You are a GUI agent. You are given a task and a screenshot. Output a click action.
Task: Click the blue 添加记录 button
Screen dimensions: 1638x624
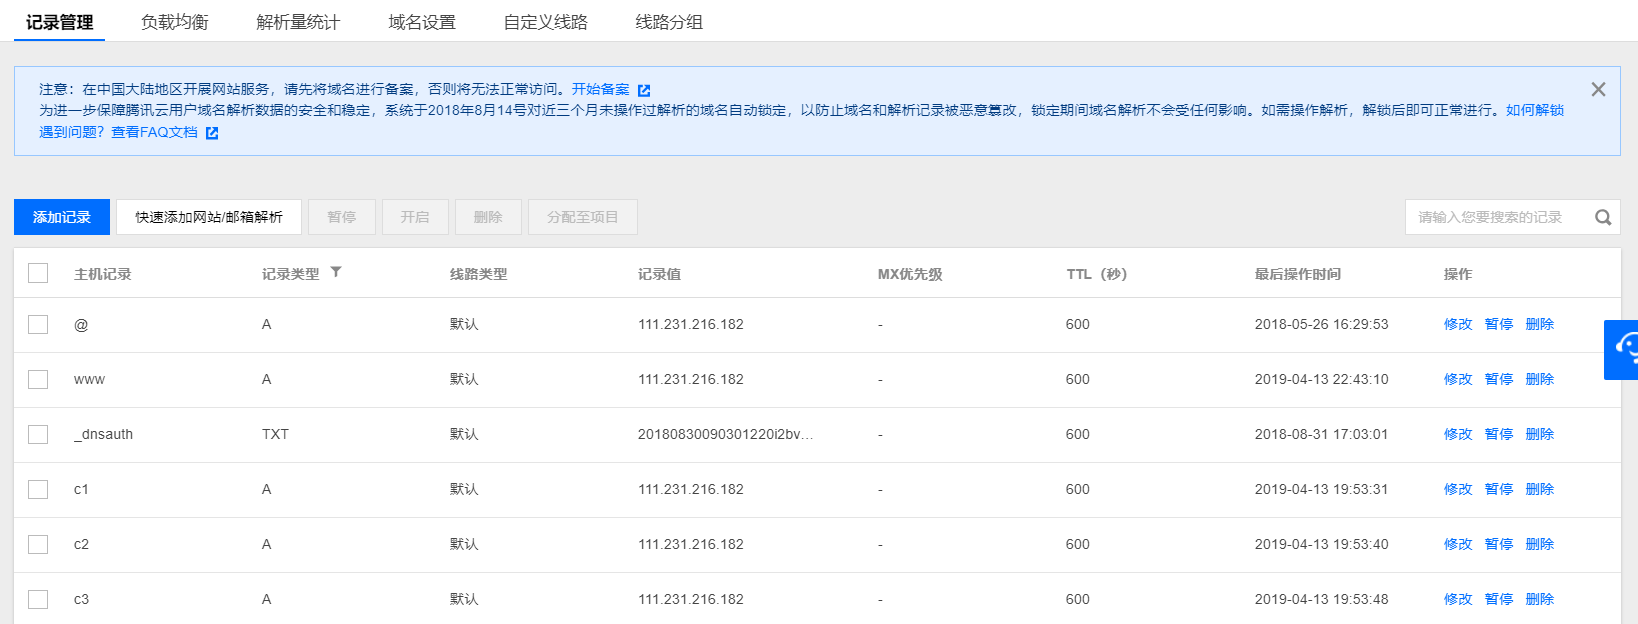[x=62, y=217]
